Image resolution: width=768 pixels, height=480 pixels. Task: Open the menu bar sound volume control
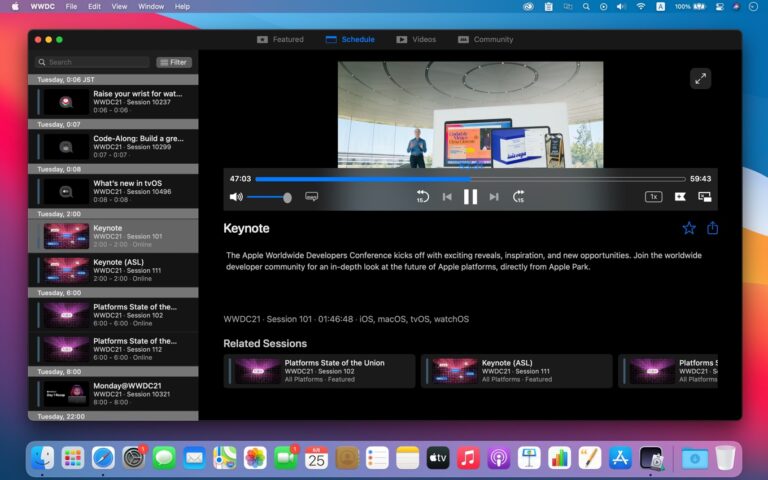(622, 7)
